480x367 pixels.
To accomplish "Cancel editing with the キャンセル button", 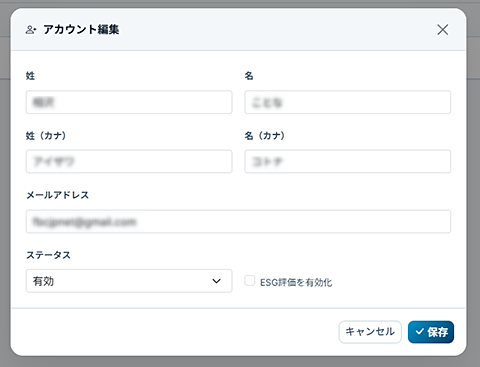I will pyautogui.click(x=370, y=332).
